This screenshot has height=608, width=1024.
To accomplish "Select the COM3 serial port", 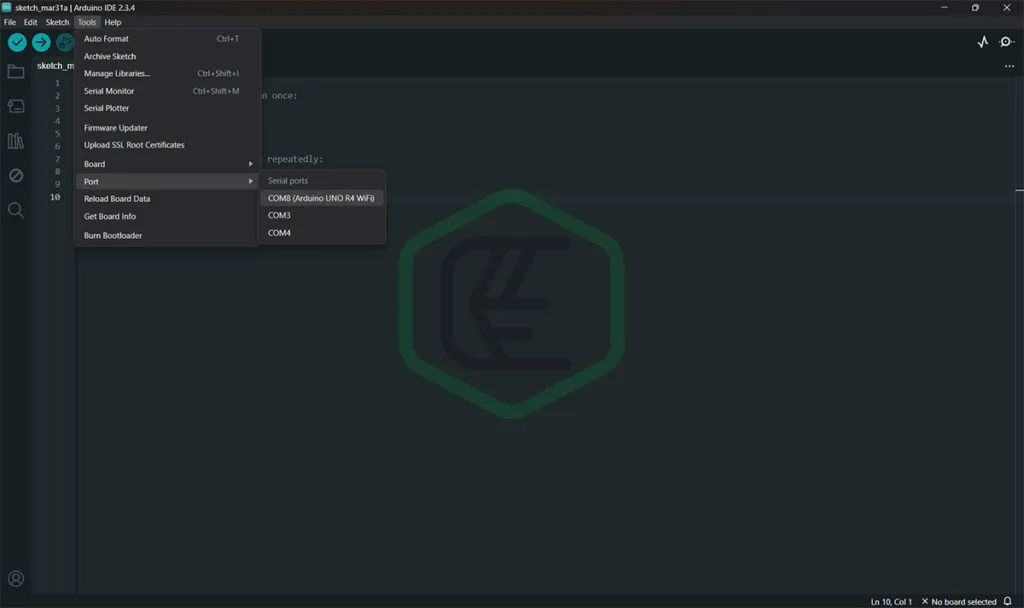I will point(321,216).
